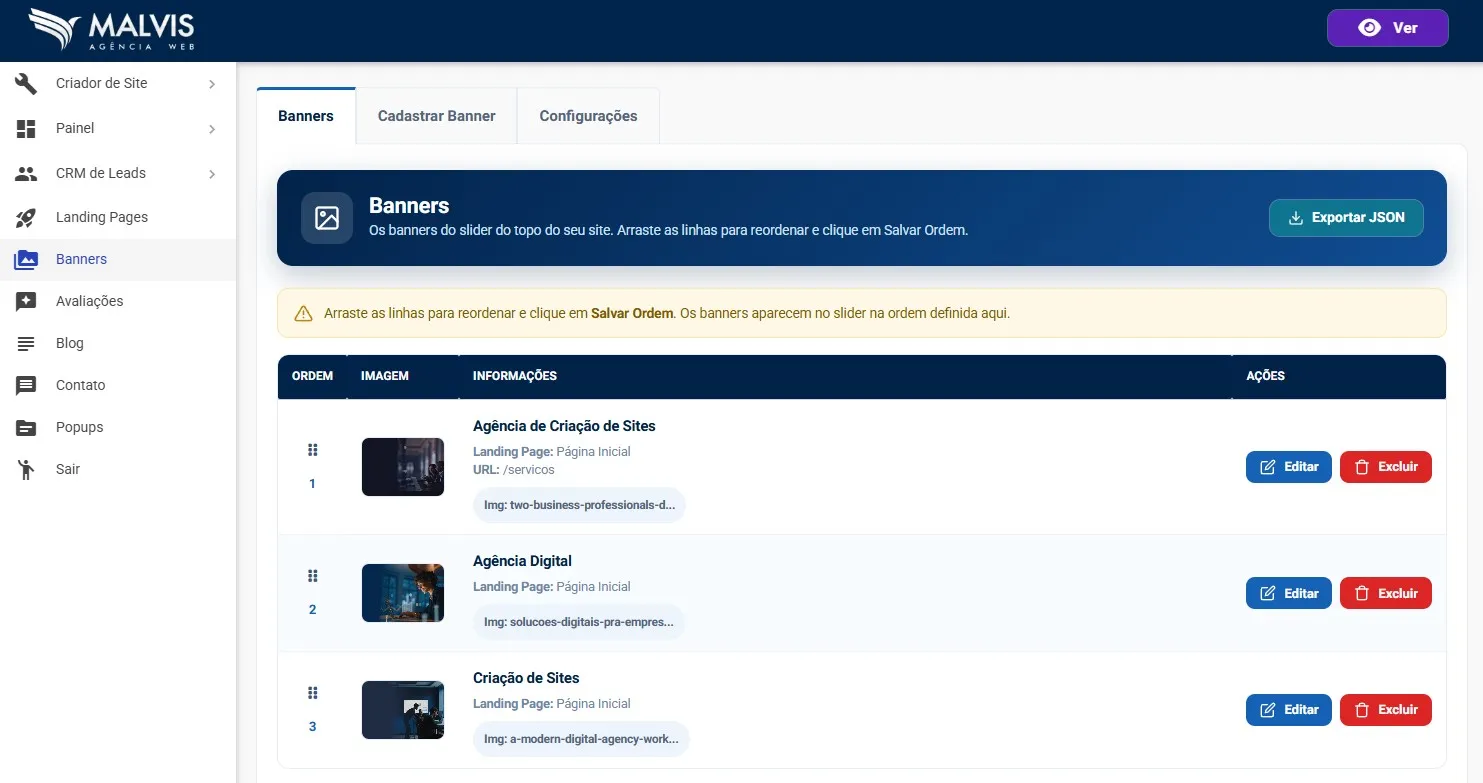This screenshot has height=783, width=1483.
Task: Delete the Agência de Criação de Sites banner
Action: [x=1385, y=467]
